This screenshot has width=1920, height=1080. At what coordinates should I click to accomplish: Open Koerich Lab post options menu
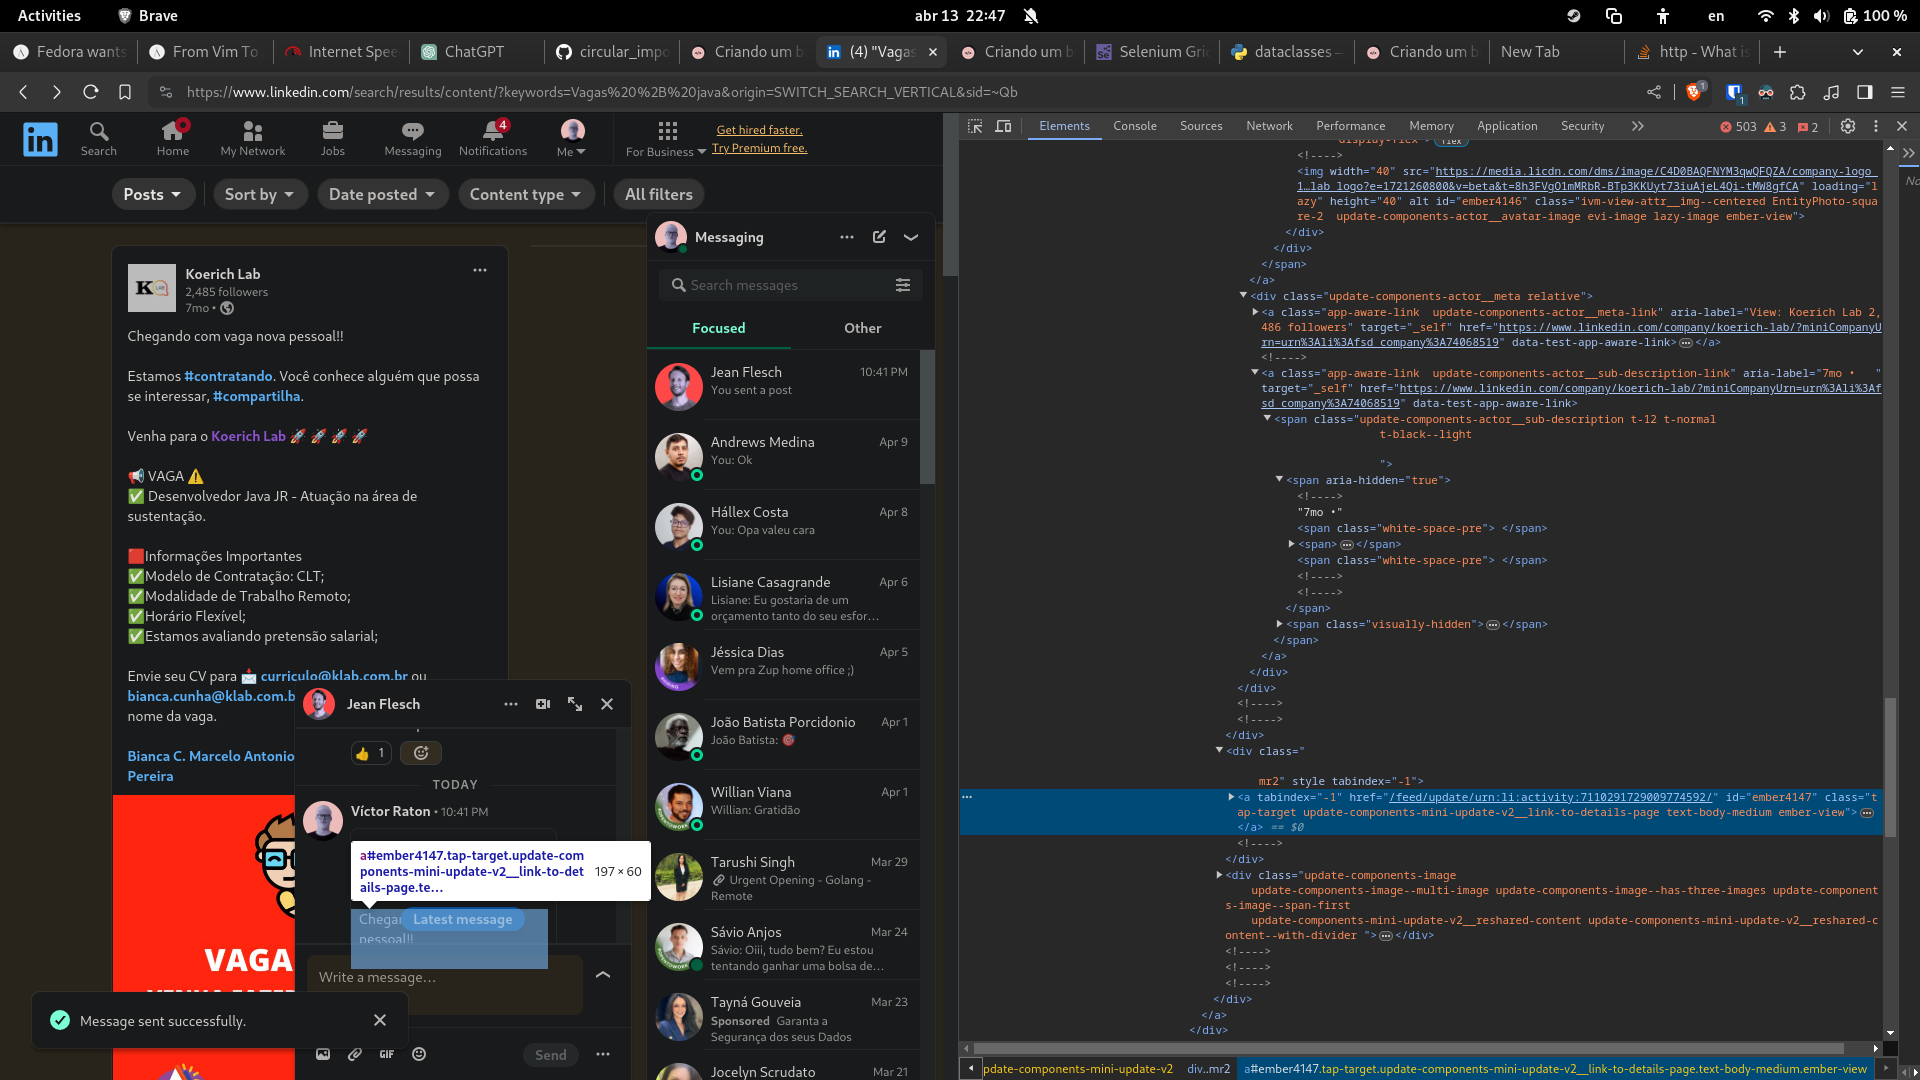(x=480, y=270)
